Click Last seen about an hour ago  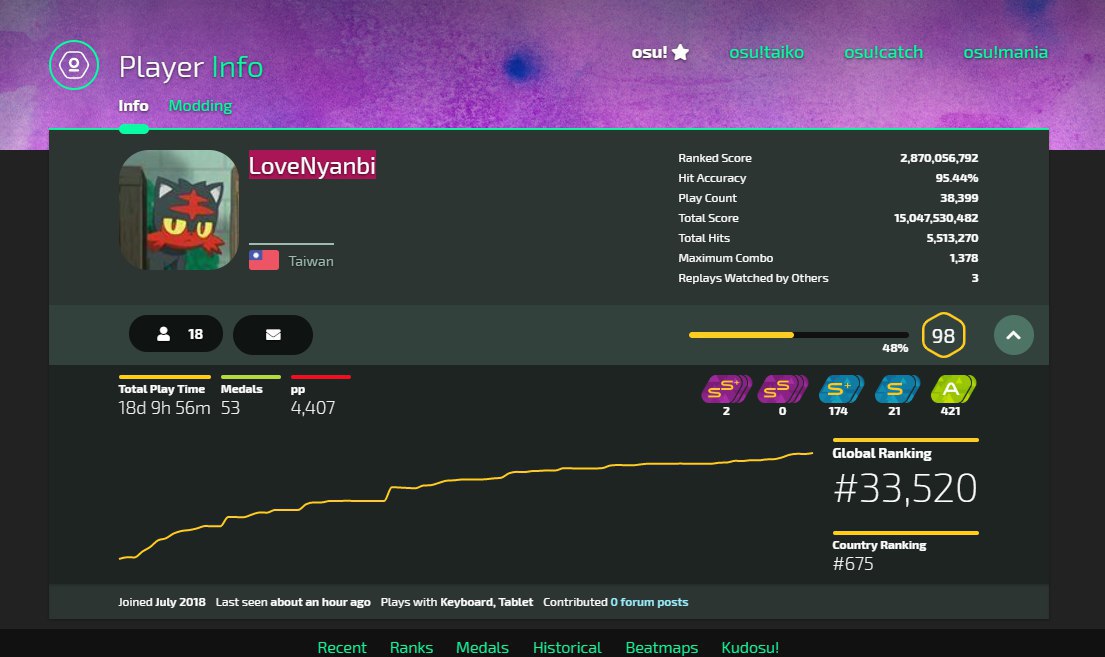pos(293,602)
